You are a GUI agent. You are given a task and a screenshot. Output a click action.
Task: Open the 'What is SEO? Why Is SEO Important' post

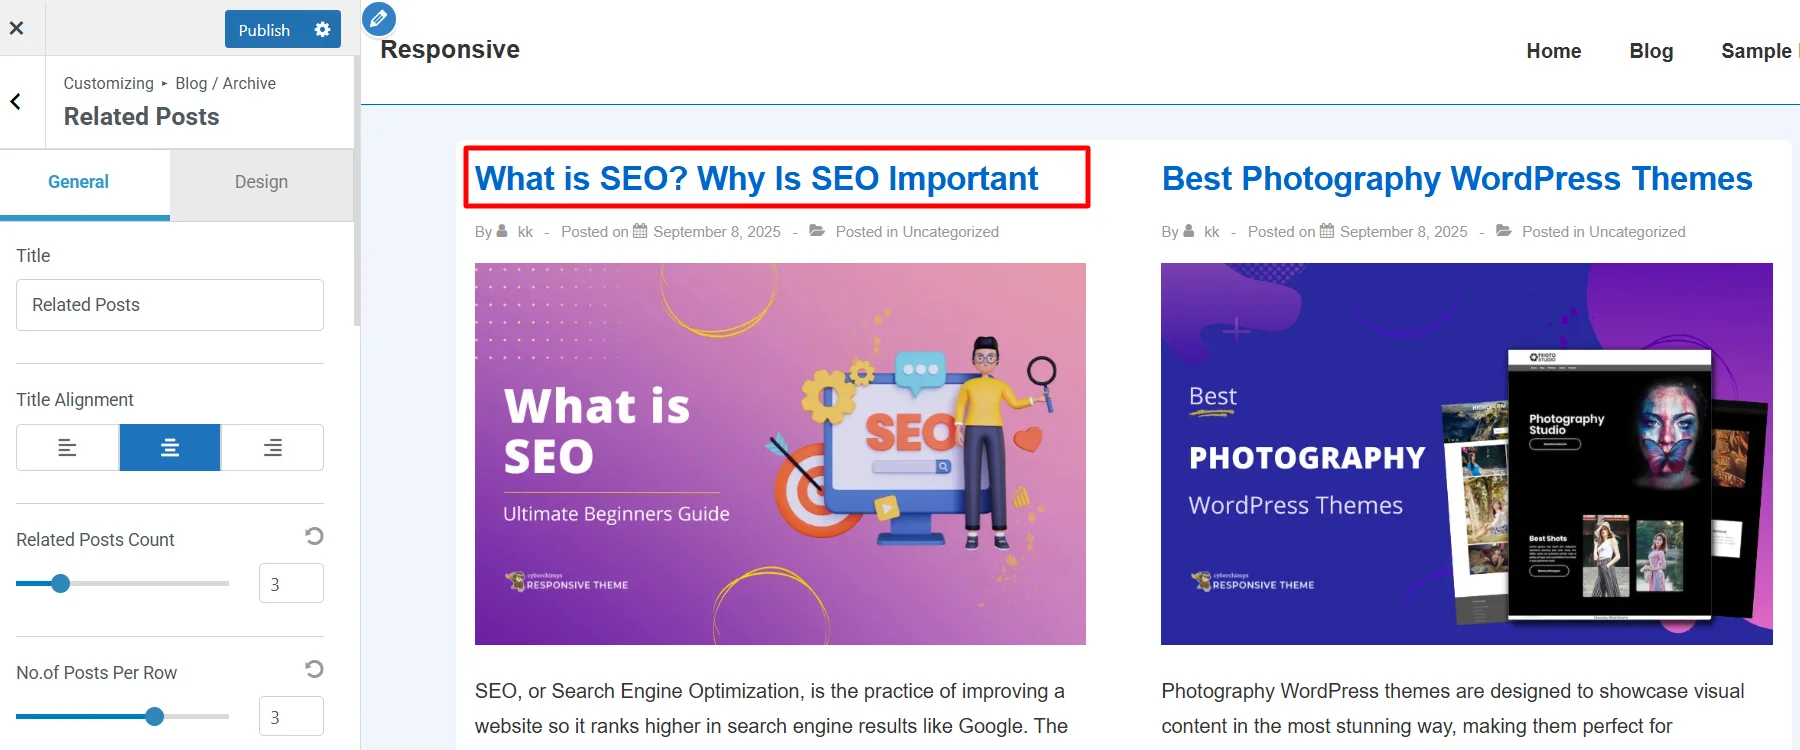[x=756, y=178]
